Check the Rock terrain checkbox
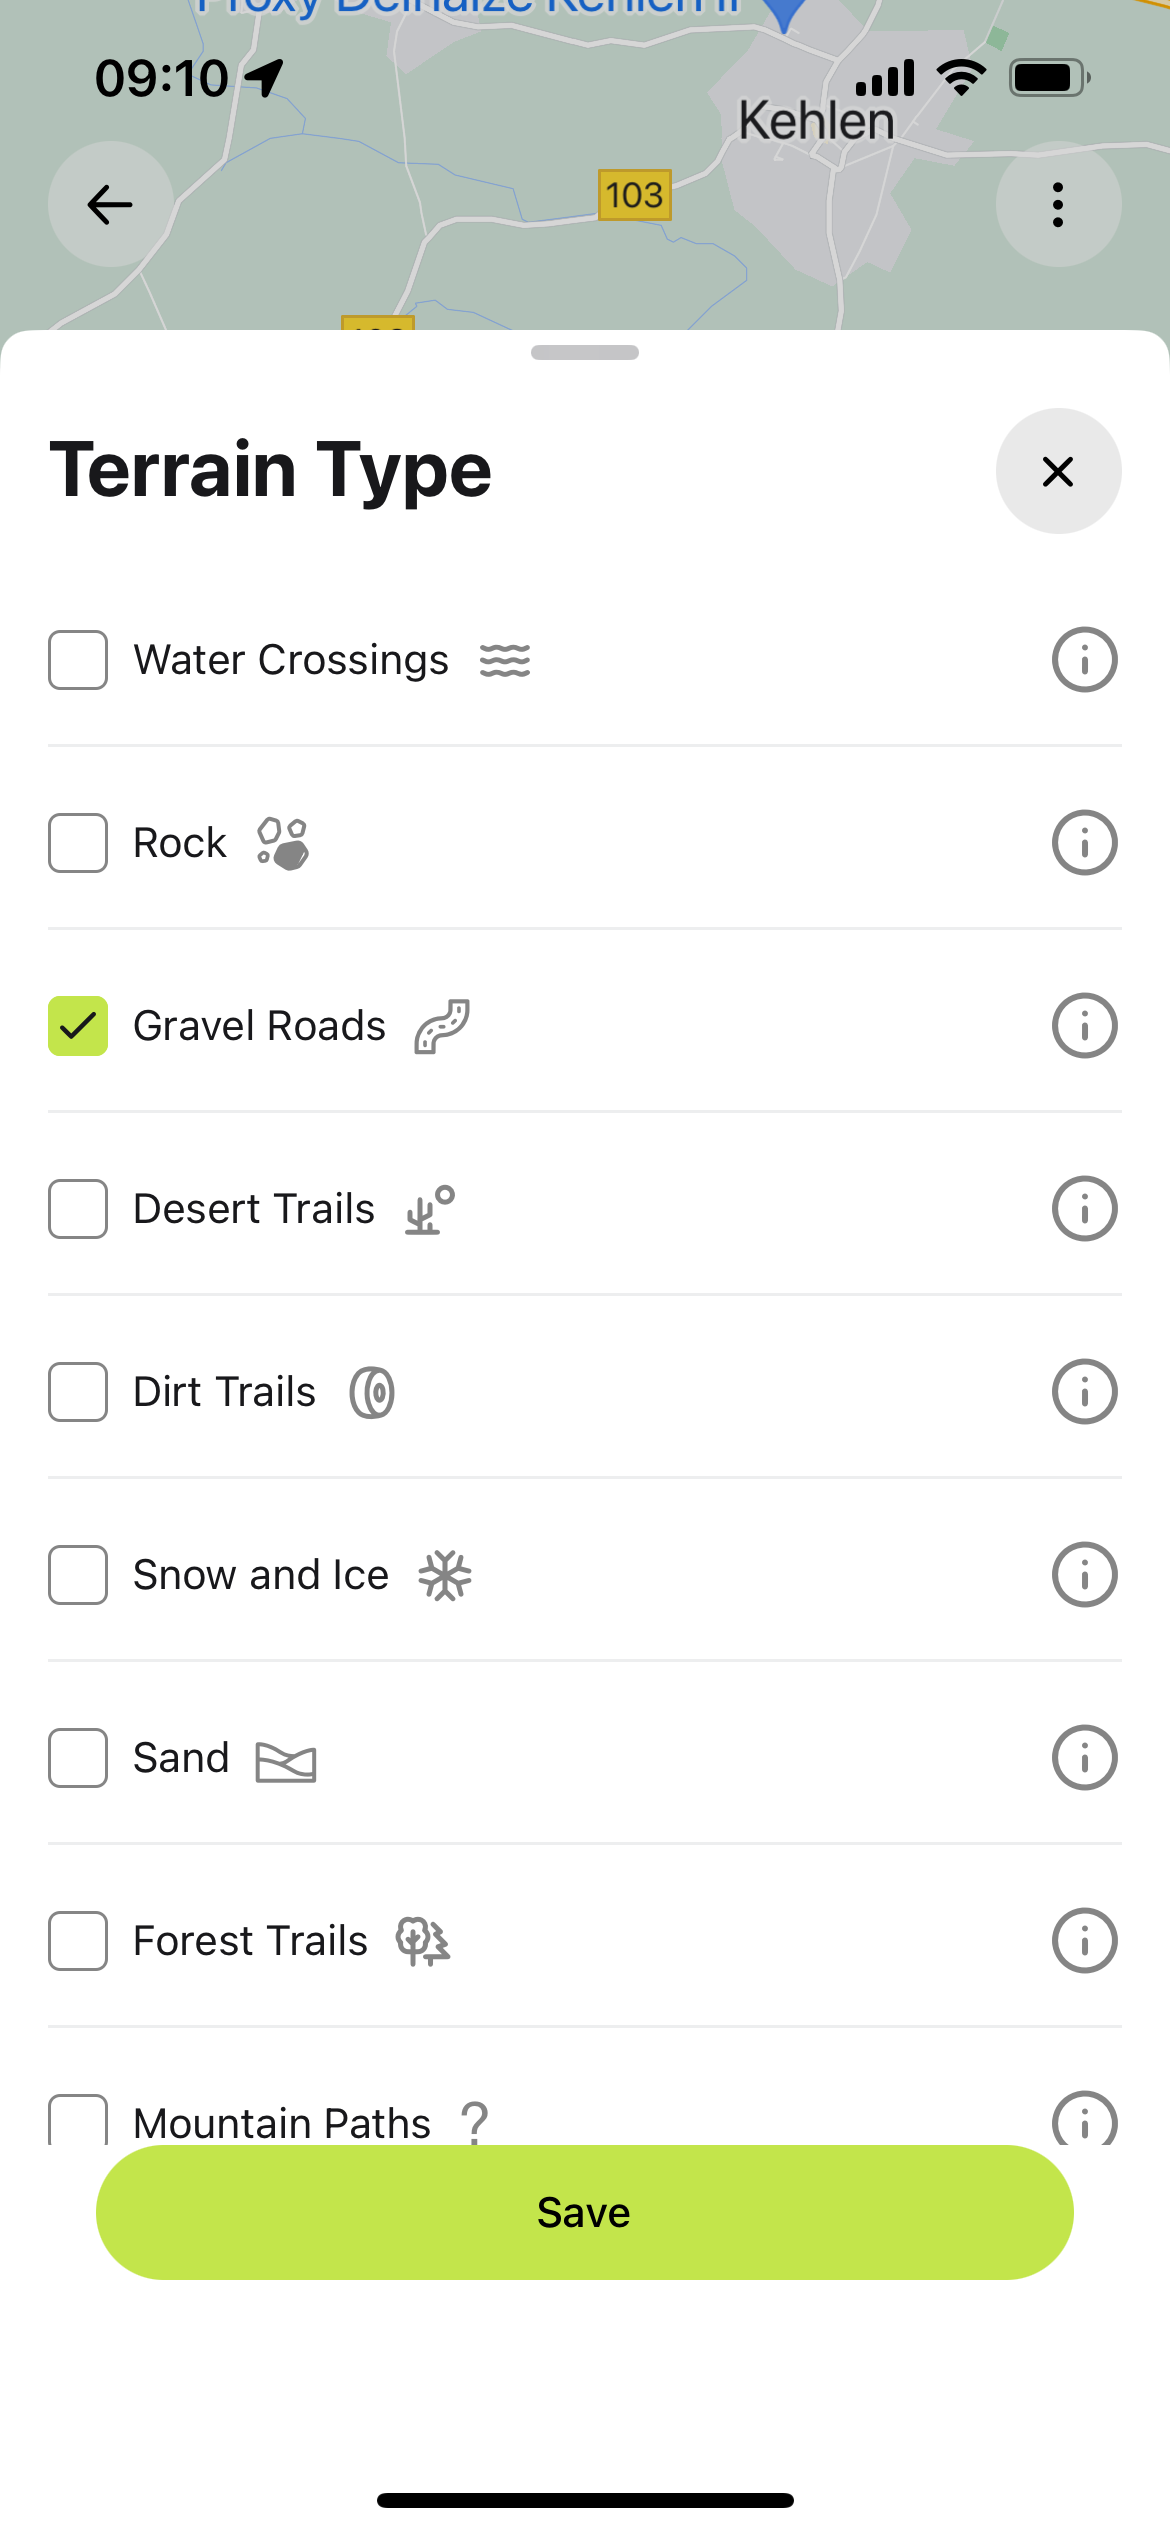This screenshot has width=1170, height=2532. 78,843
